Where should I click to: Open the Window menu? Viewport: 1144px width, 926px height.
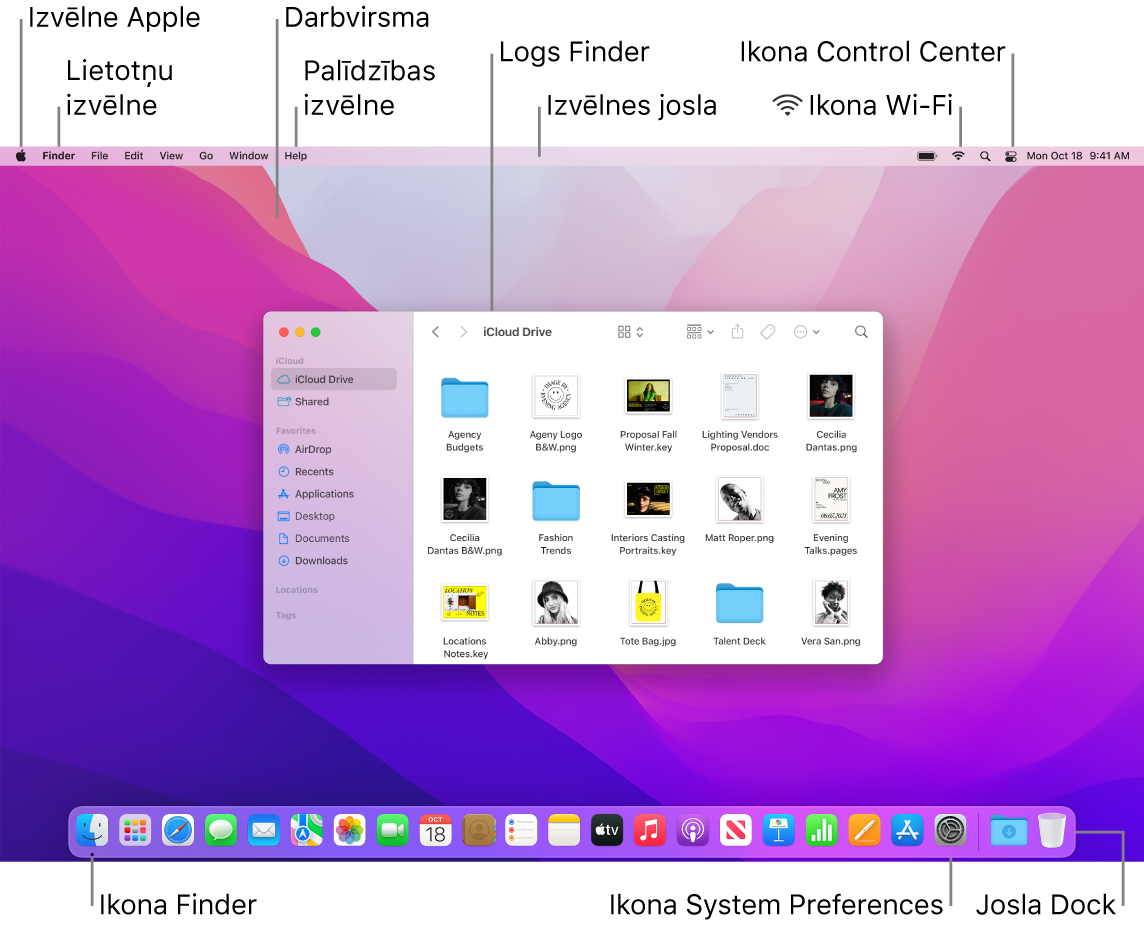point(249,155)
